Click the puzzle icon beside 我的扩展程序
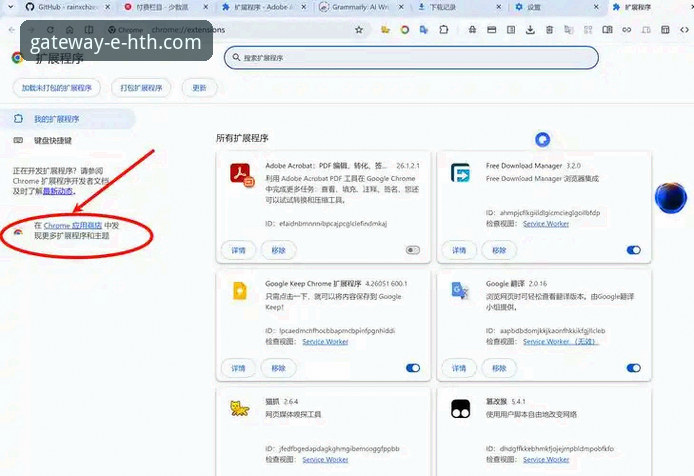 [x=18, y=119]
